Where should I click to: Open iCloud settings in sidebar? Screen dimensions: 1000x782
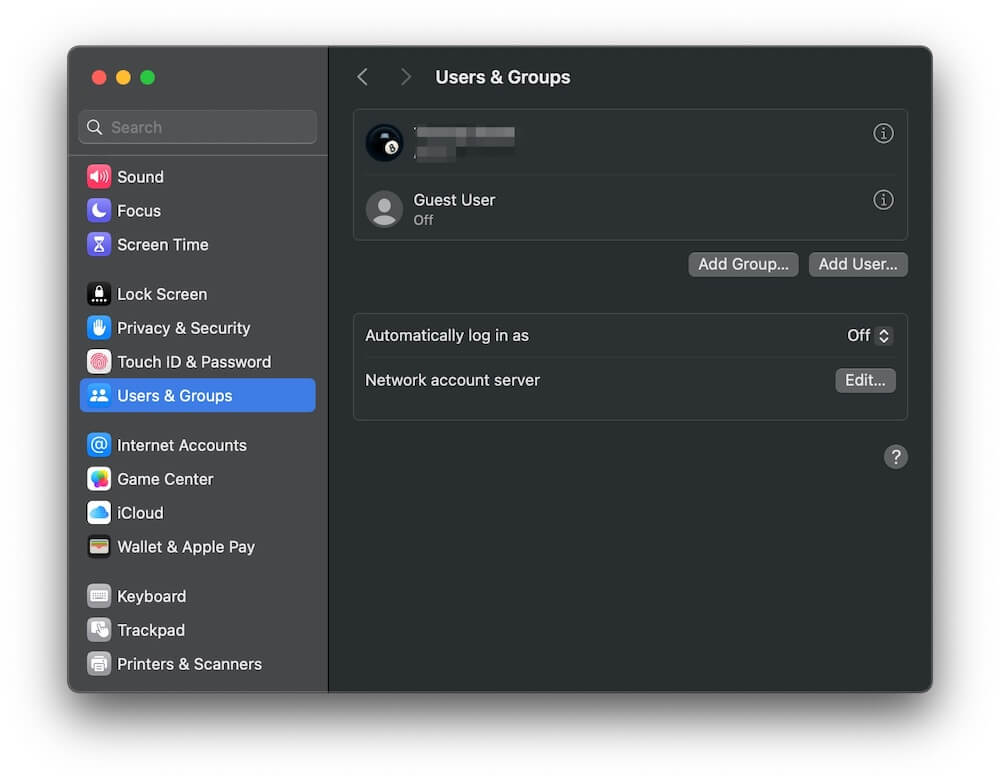(x=197, y=512)
